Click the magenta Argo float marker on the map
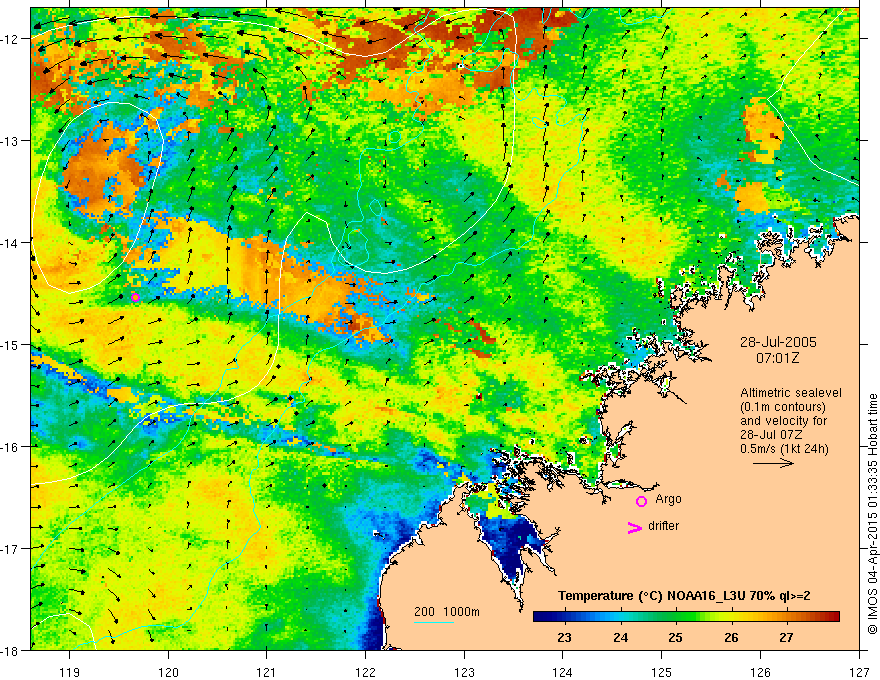Viewport: 880px width, 680px height. click(x=135, y=297)
